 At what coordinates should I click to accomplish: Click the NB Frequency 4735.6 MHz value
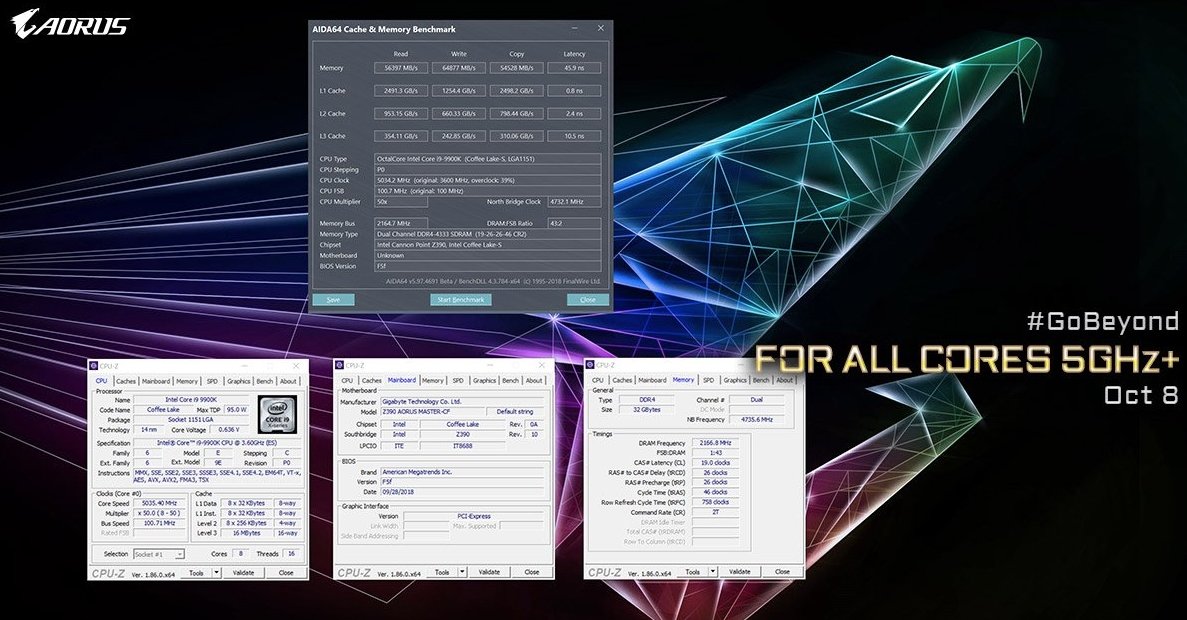pos(756,419)
